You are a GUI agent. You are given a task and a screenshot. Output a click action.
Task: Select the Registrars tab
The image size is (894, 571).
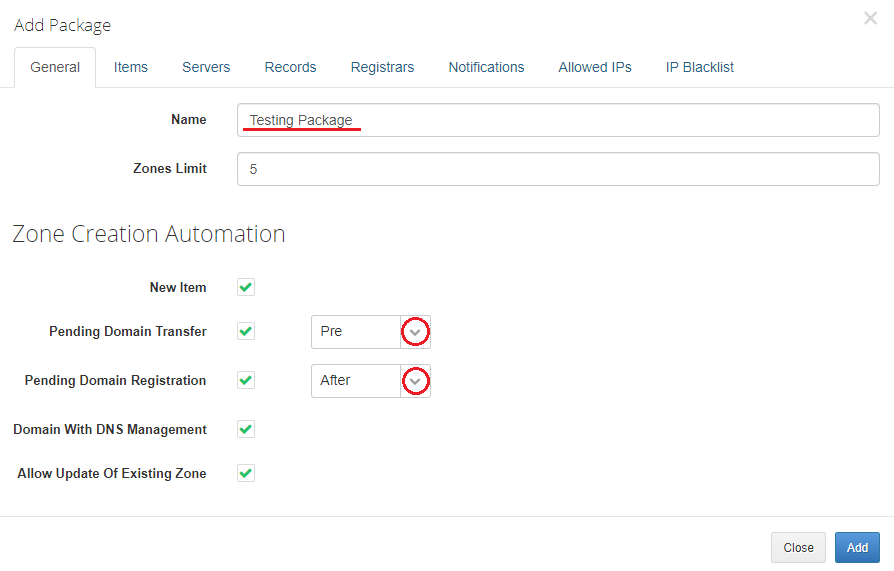(x=382, y=68)
